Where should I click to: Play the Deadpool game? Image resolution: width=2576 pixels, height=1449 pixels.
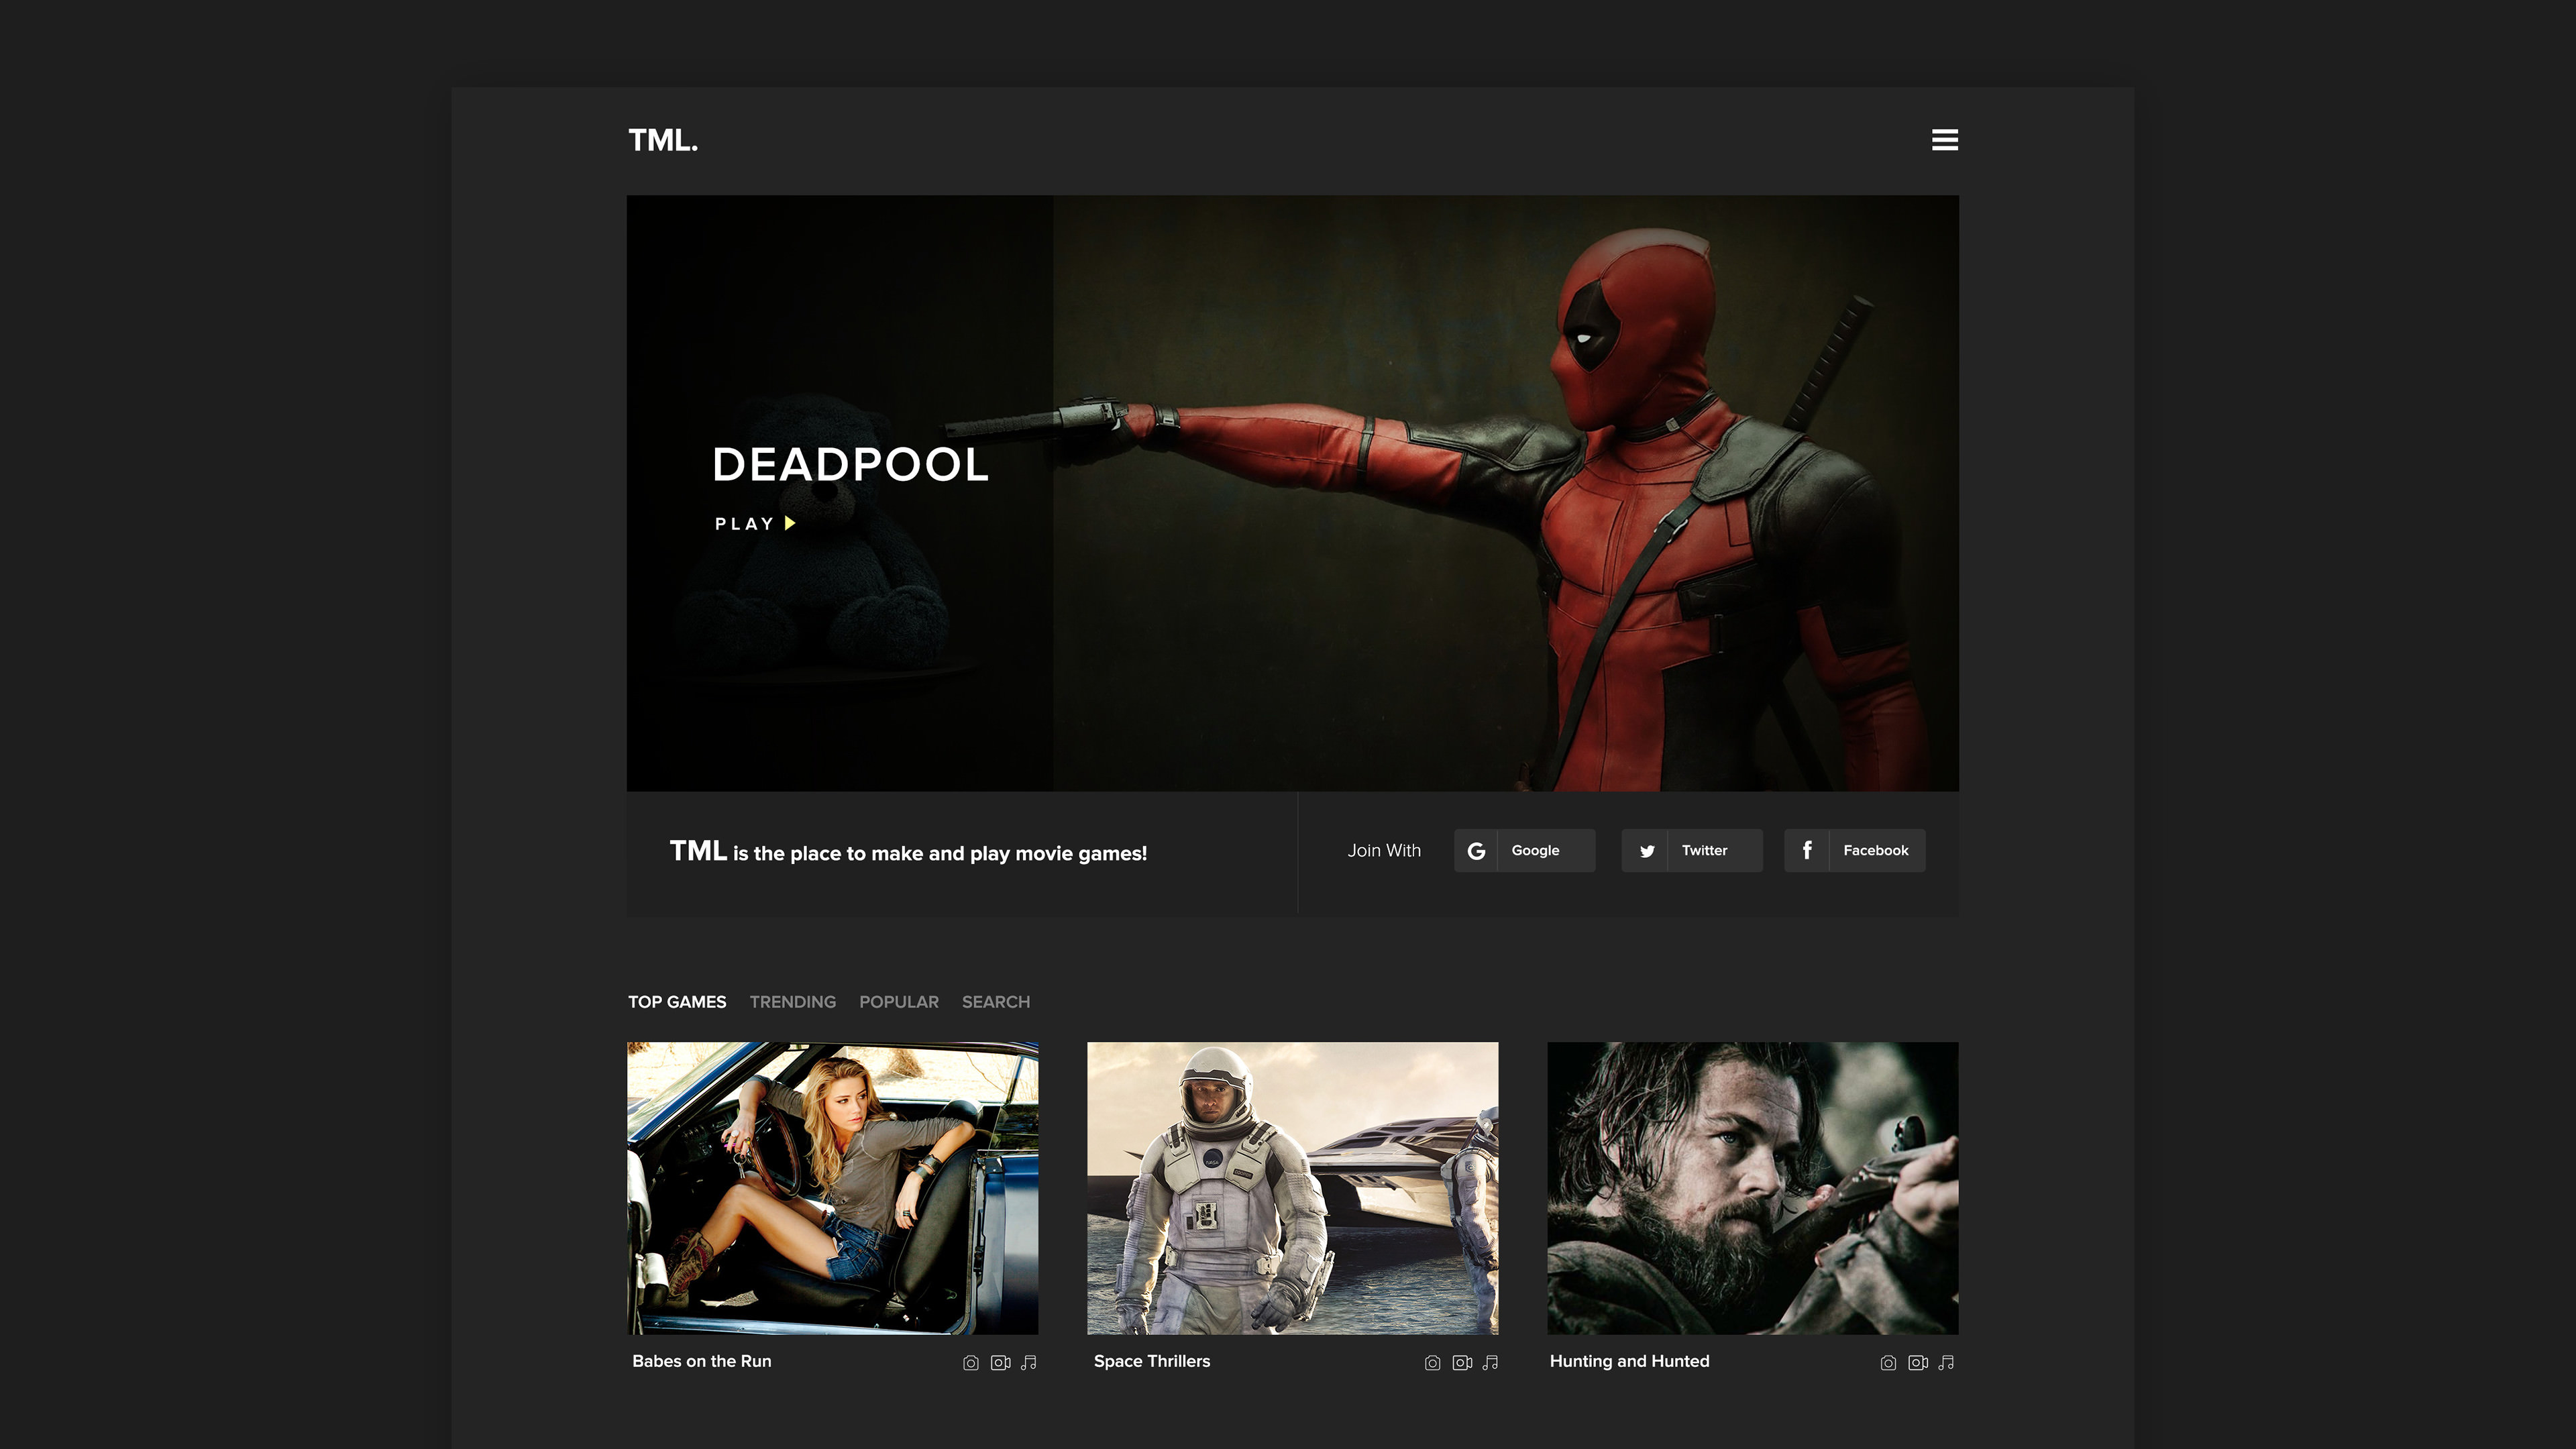point(755,524)
